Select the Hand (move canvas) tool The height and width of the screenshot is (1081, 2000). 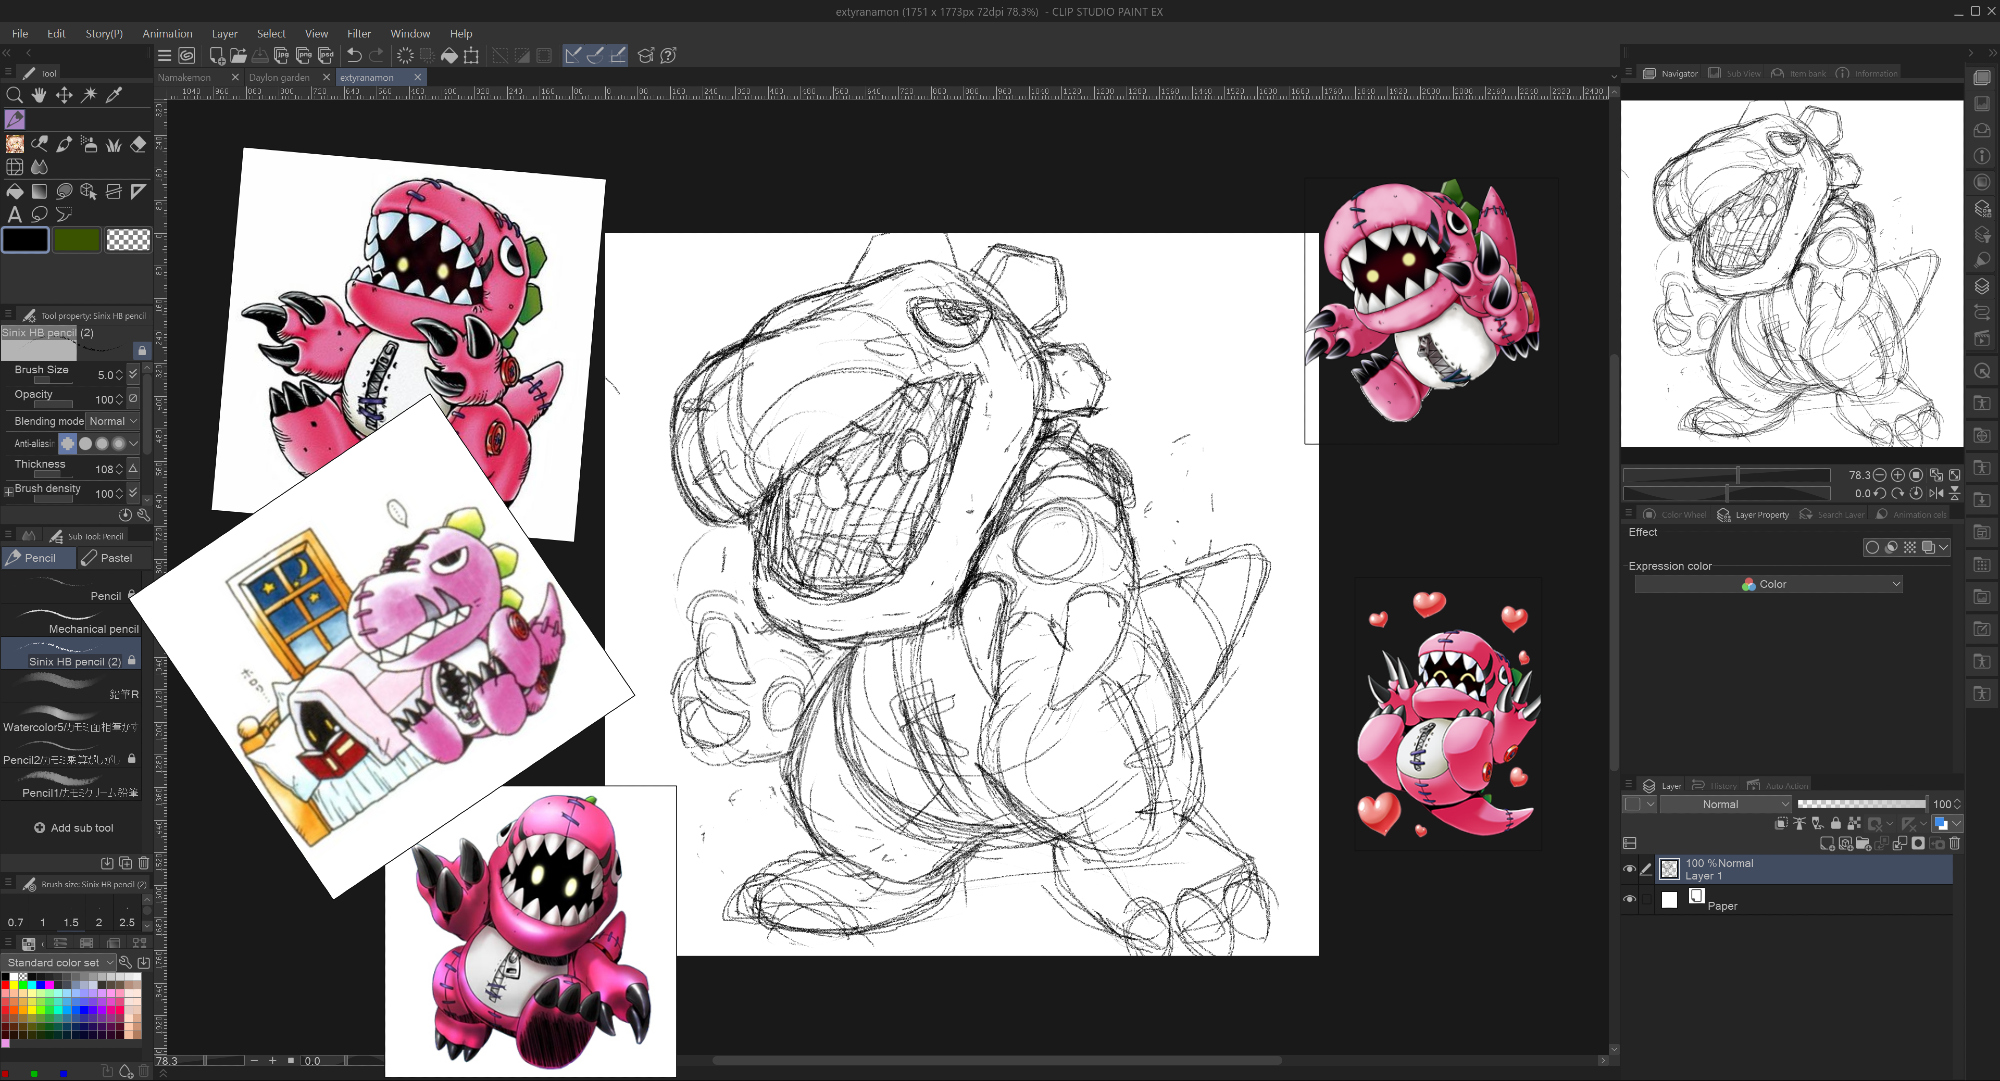coord(39,94)
